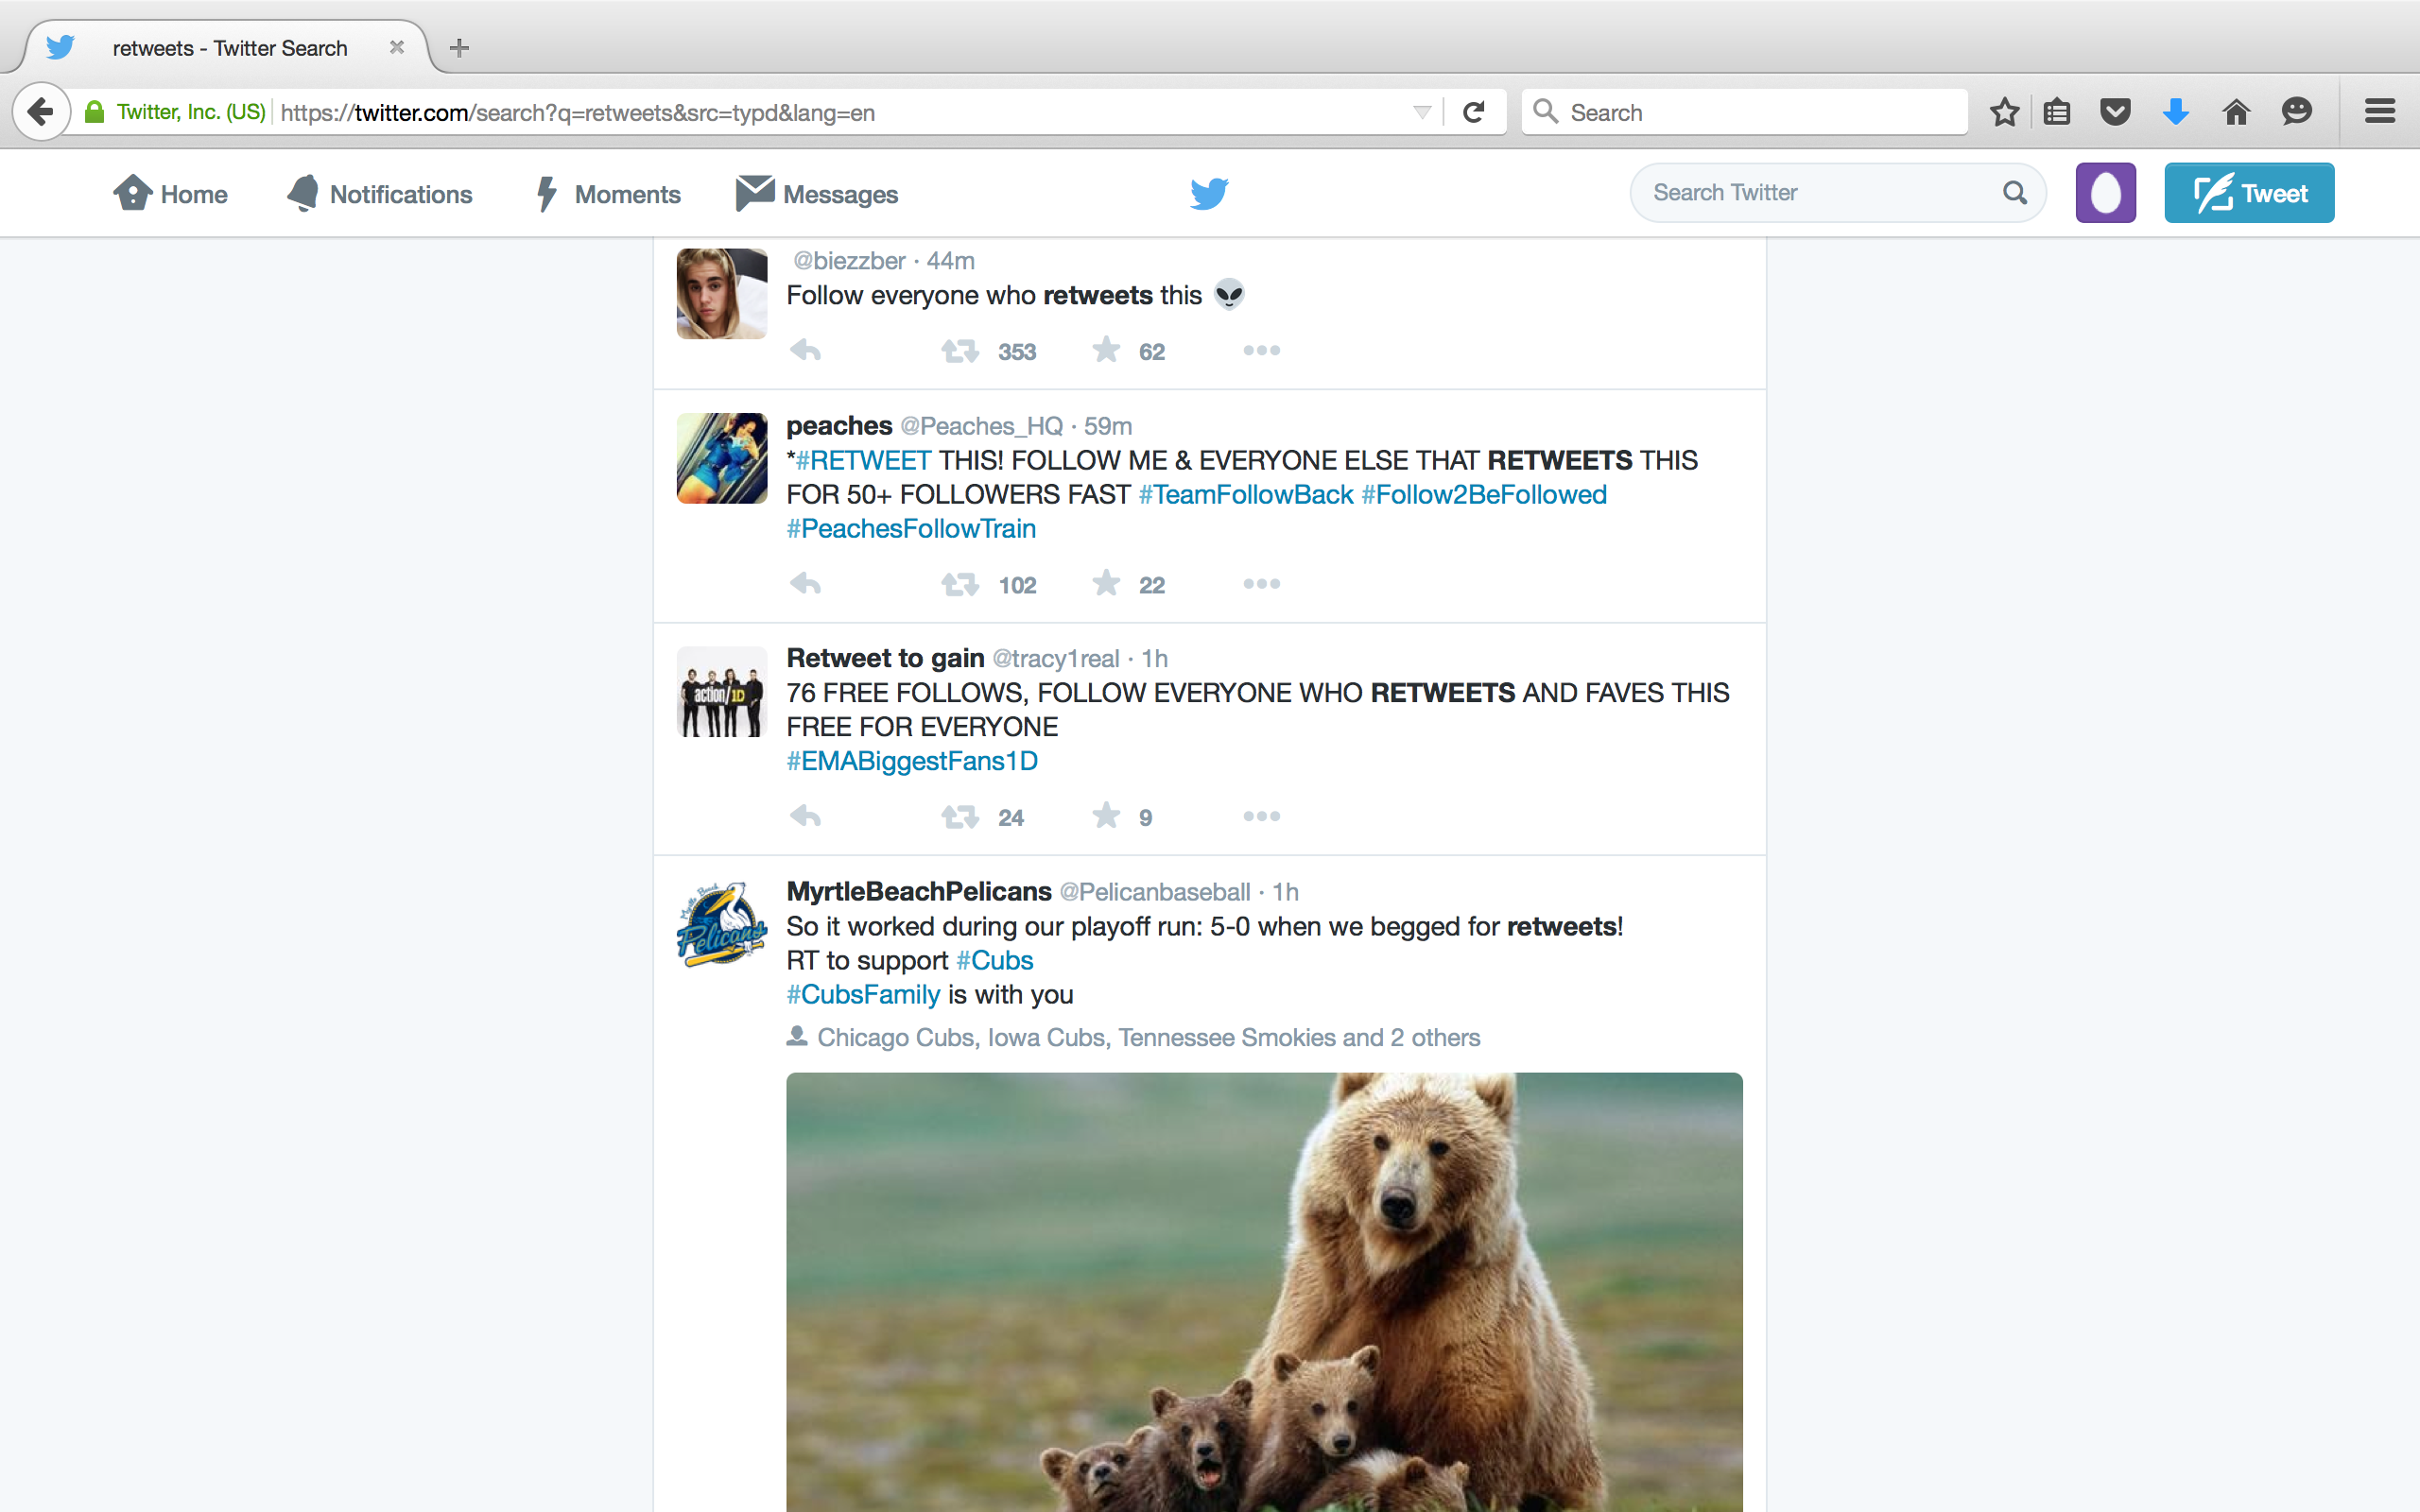Expand the URL bar history dropdown

click(1422, 112)
